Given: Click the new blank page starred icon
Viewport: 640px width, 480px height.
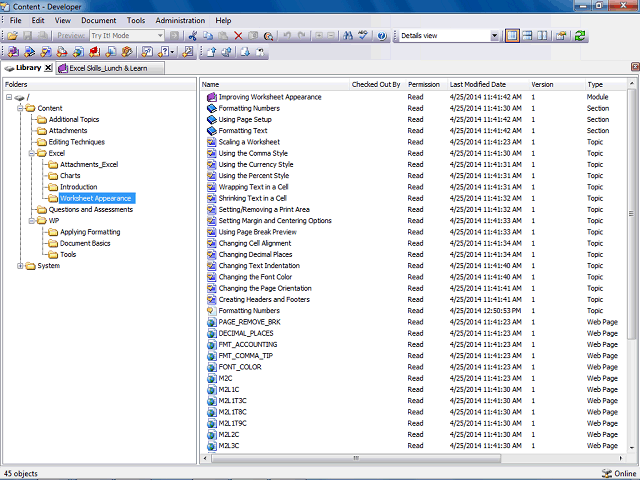Looking at the screenshot, I should pos(111,52).
